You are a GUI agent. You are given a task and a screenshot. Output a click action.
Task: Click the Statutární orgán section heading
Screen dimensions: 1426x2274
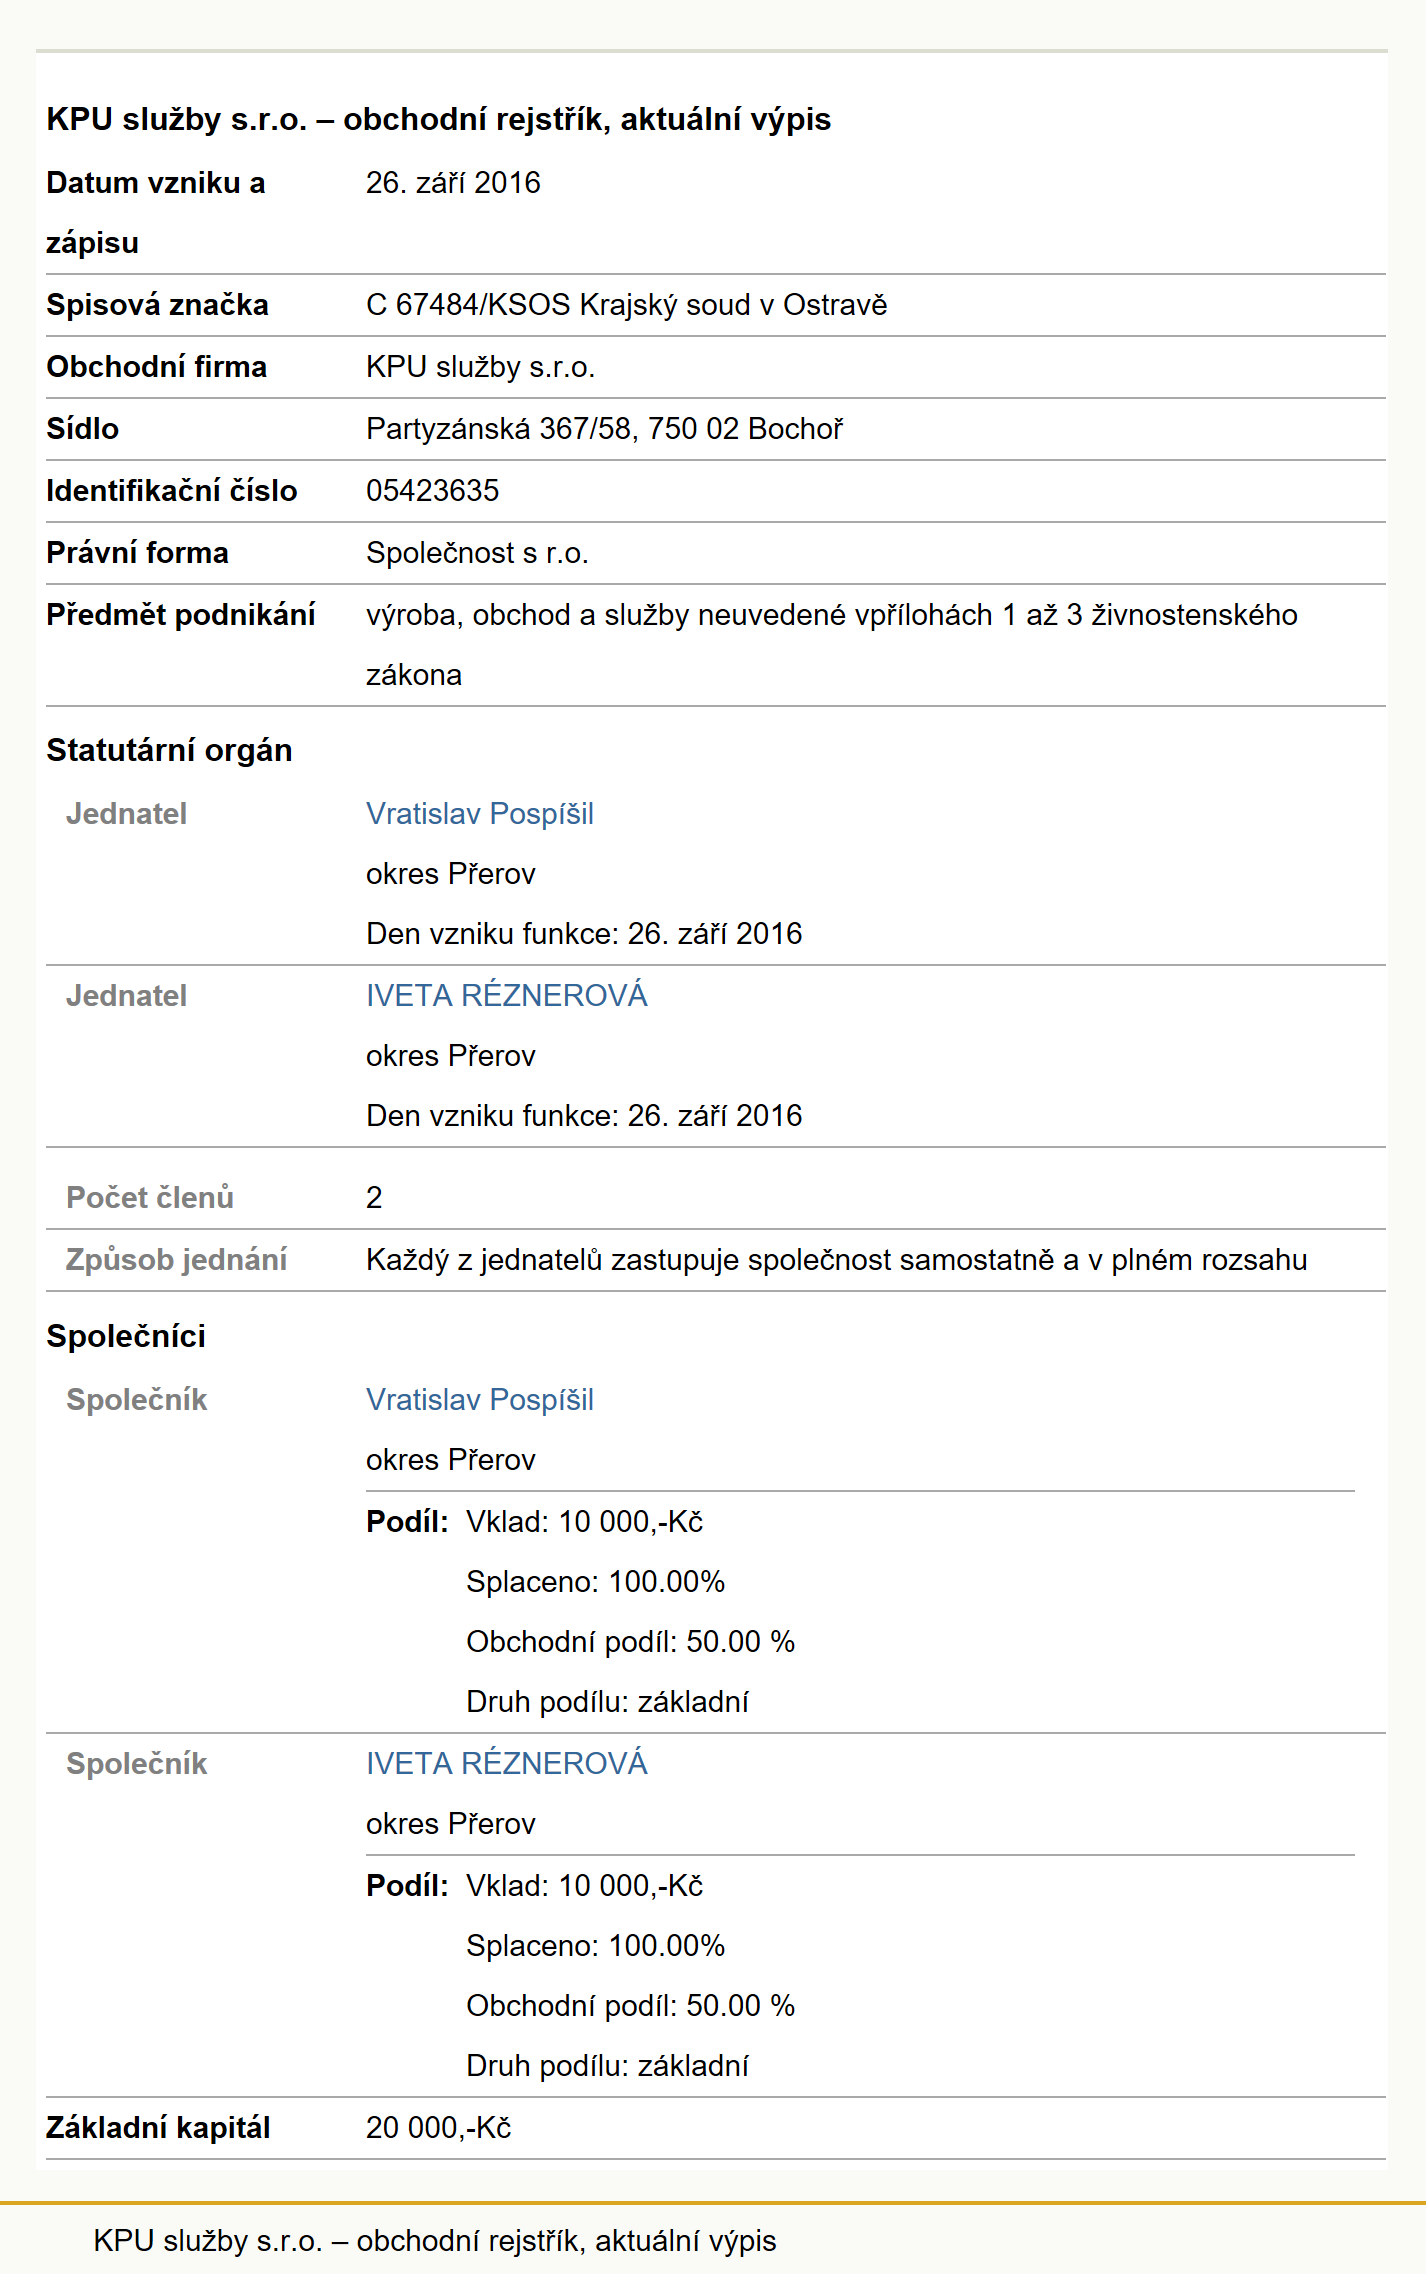[169, 750]
